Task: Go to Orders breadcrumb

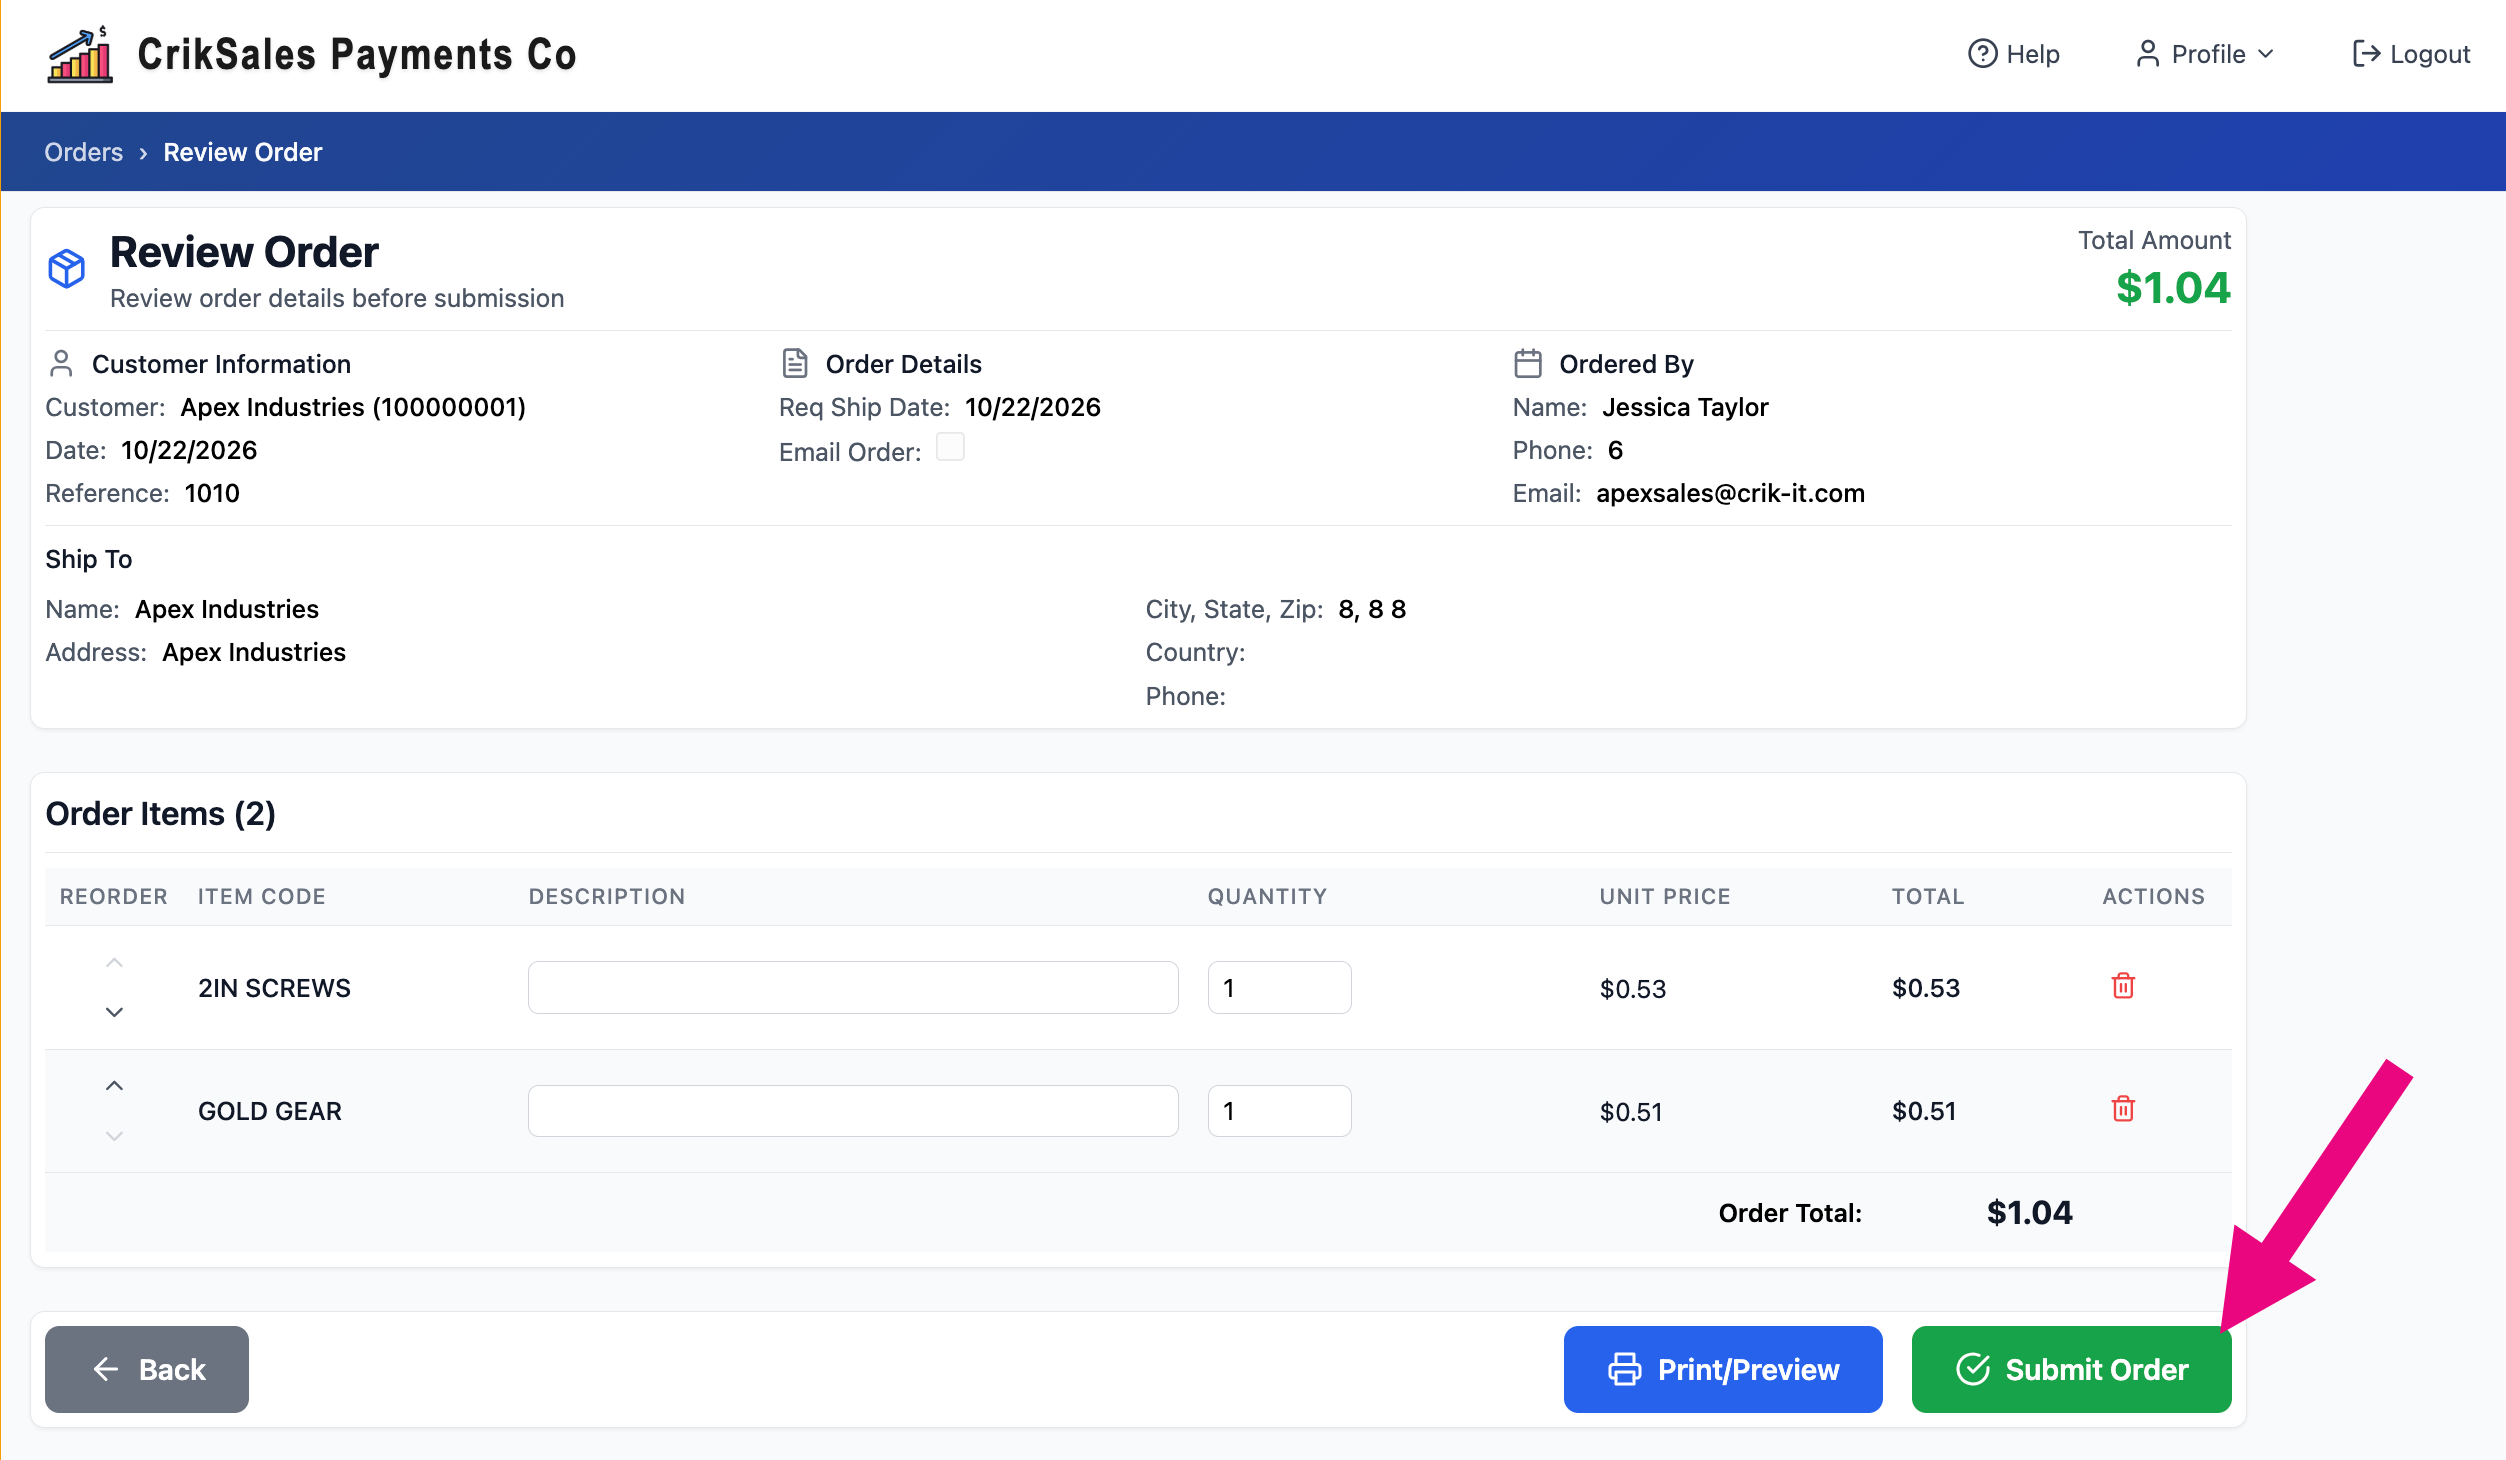Action: tap(83, 152)
